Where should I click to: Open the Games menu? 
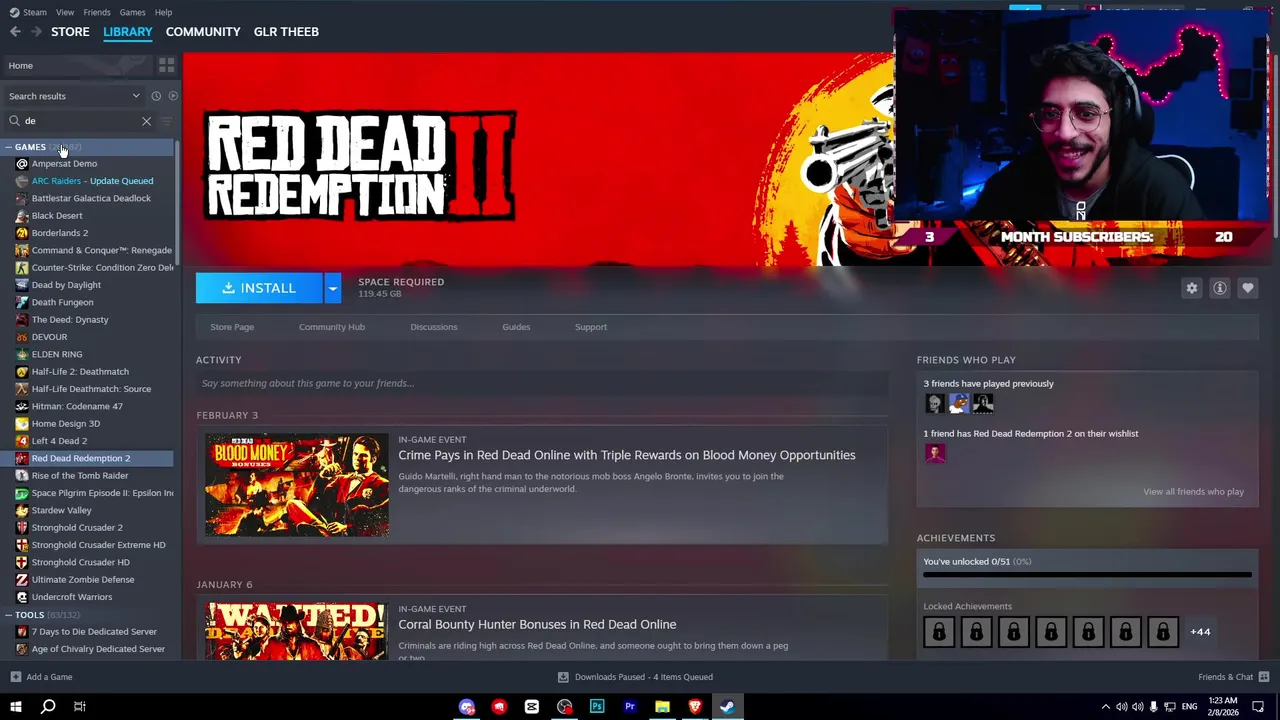coord(132,12)
